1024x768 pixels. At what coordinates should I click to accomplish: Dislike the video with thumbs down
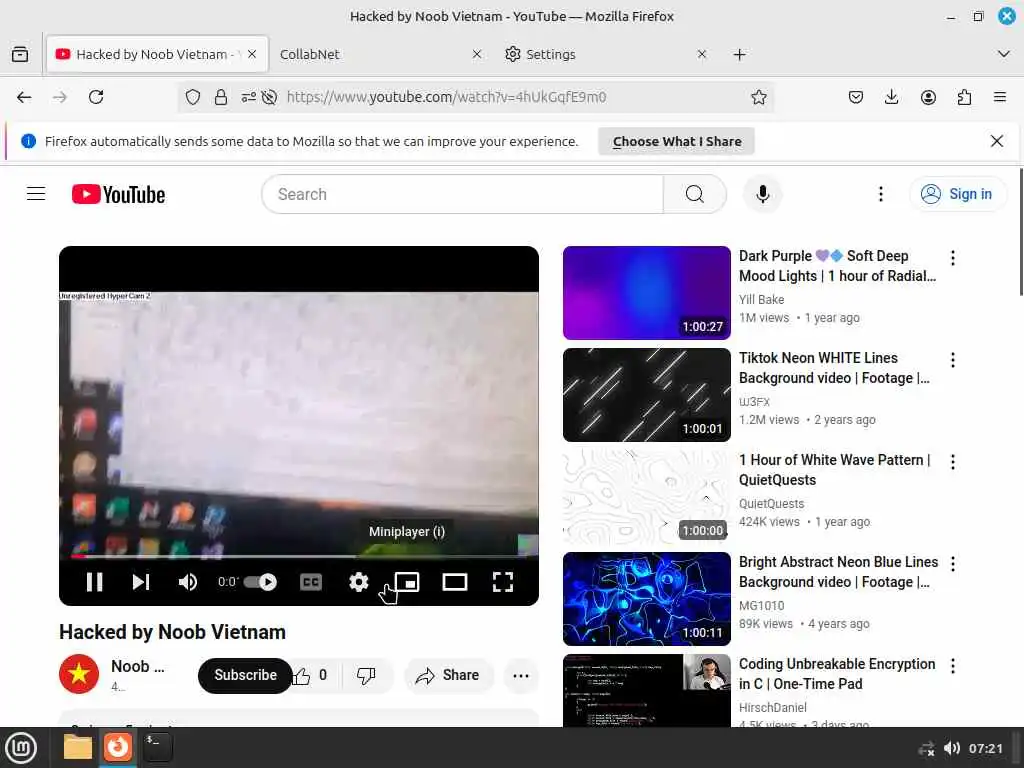pos(366,675)
